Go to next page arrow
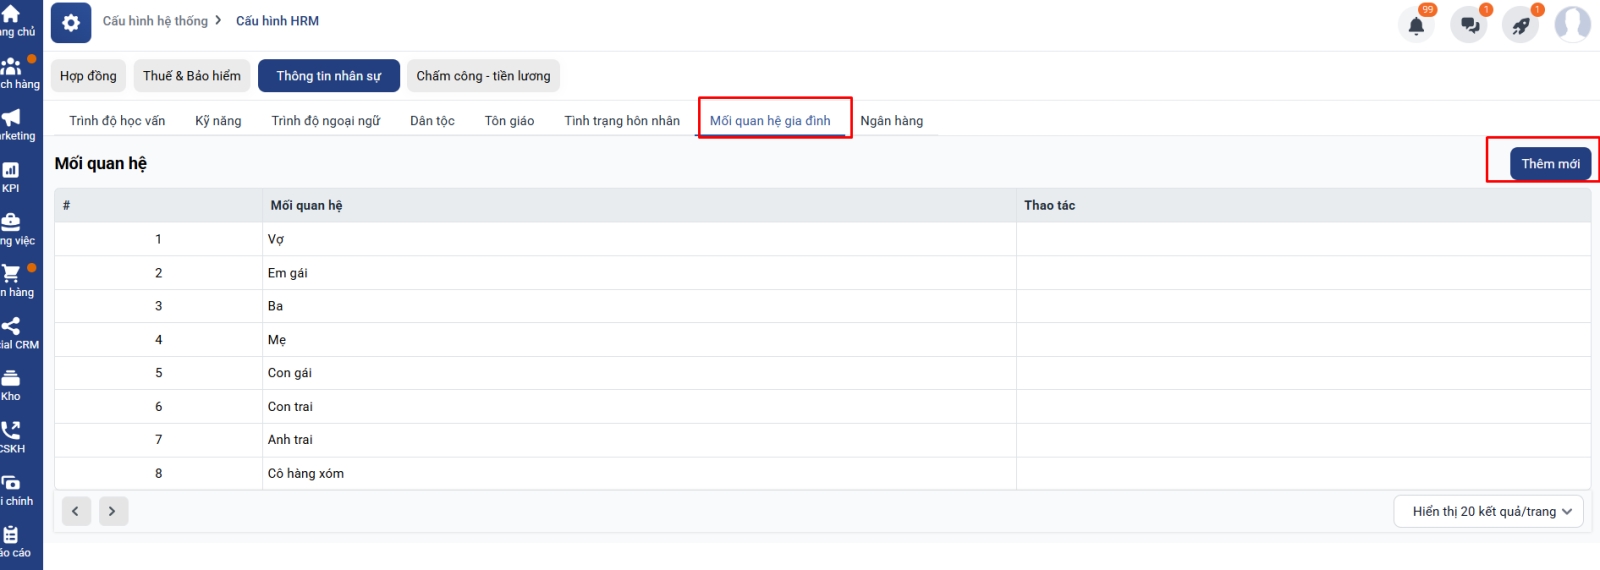 (112, 512)
